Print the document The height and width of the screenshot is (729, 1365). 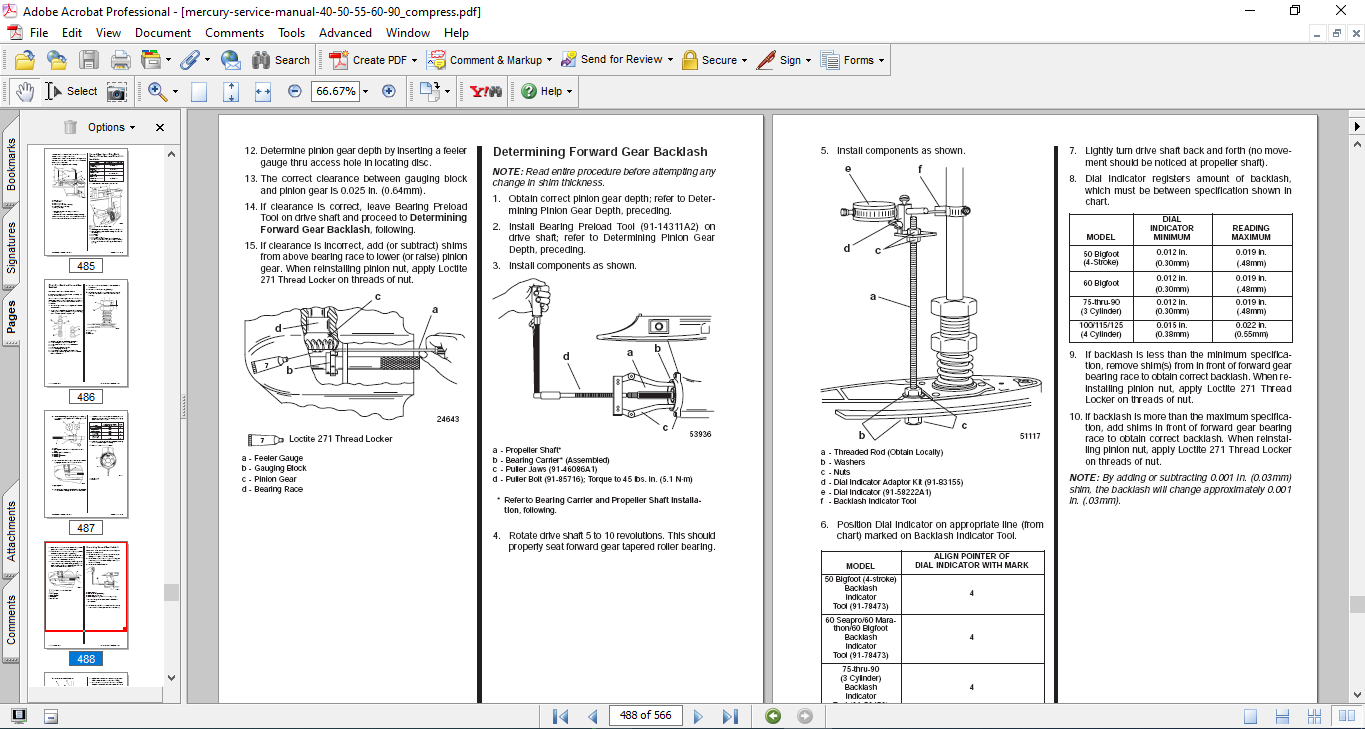(119, 60)
